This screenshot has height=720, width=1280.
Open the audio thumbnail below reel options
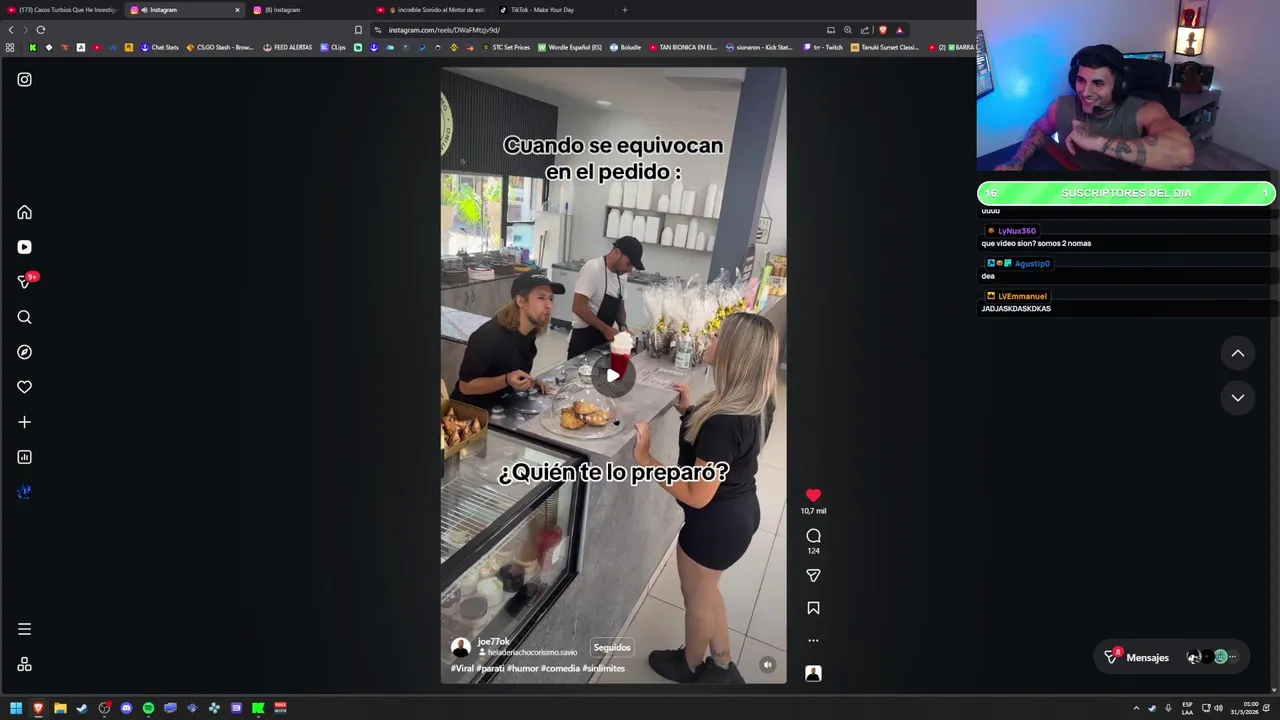tap(813, 673)
